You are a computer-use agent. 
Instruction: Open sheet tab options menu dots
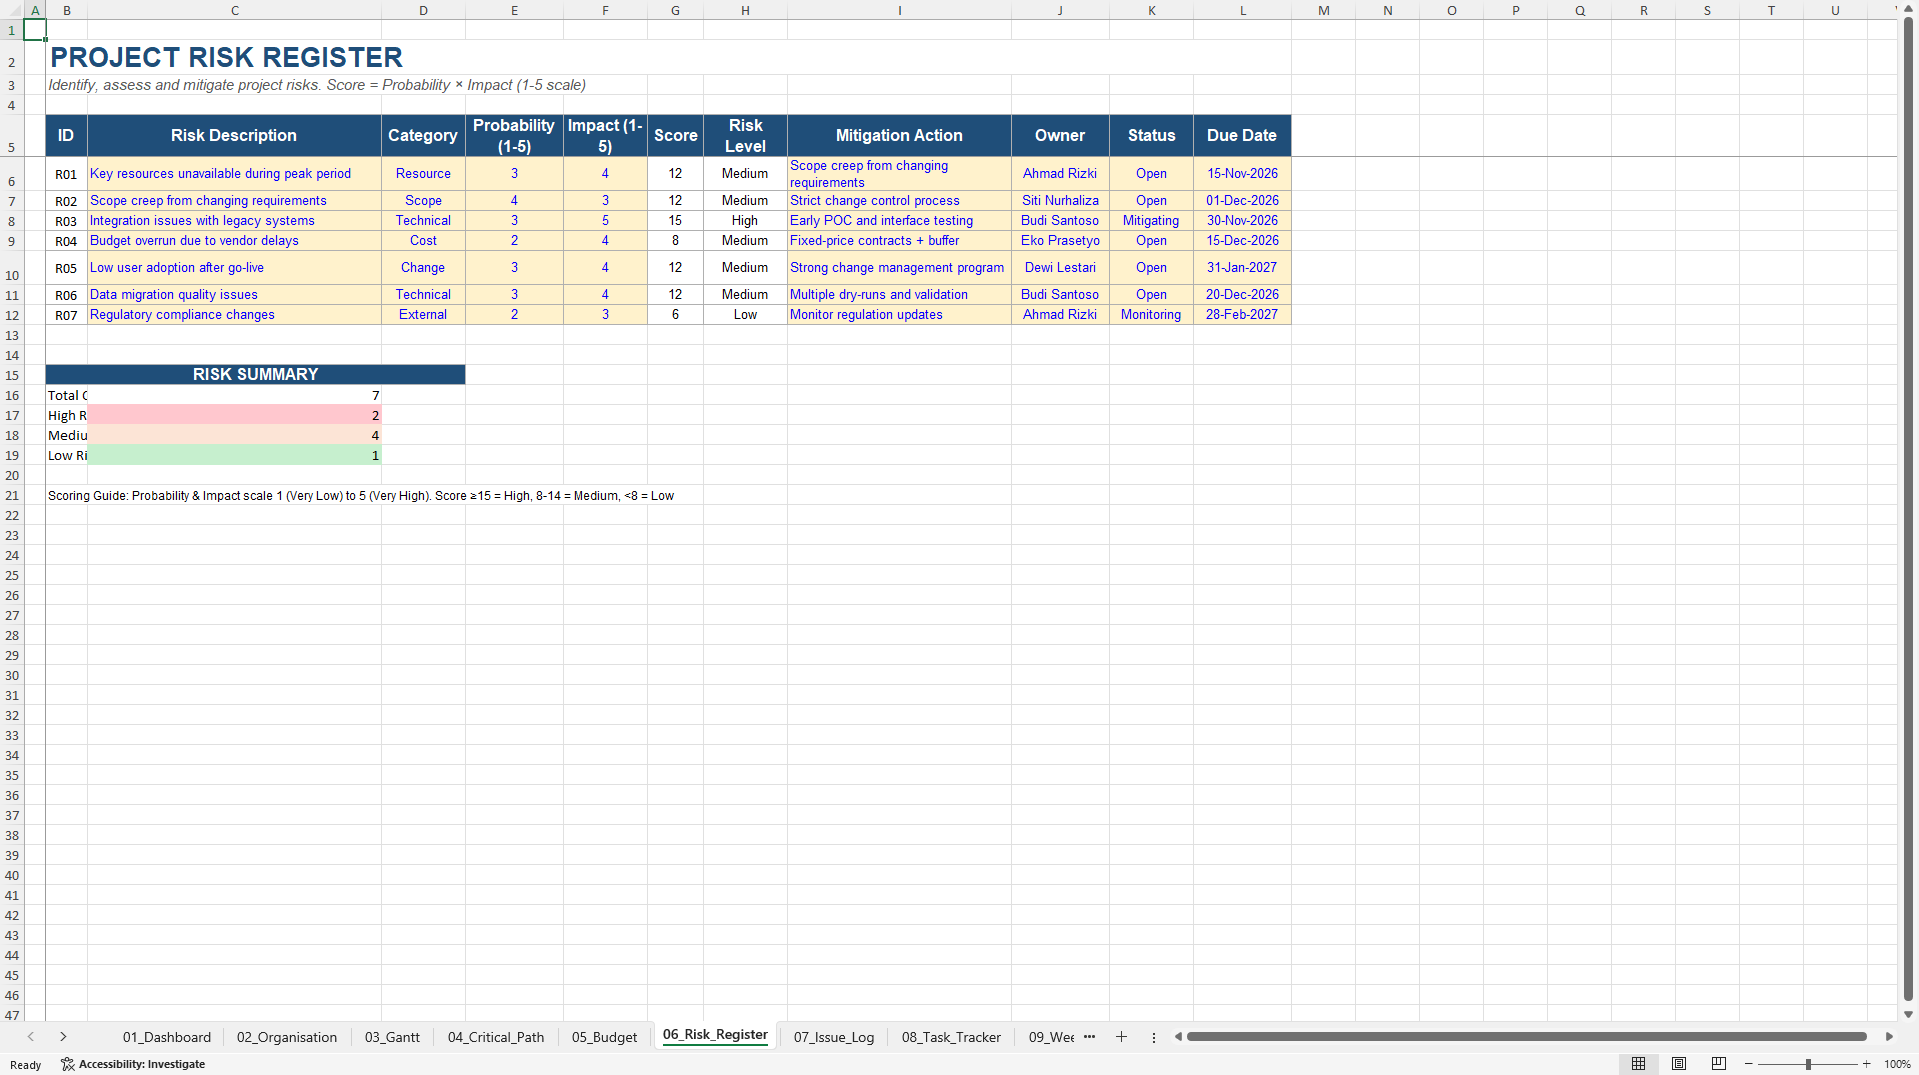[x=1153, y=1037]
